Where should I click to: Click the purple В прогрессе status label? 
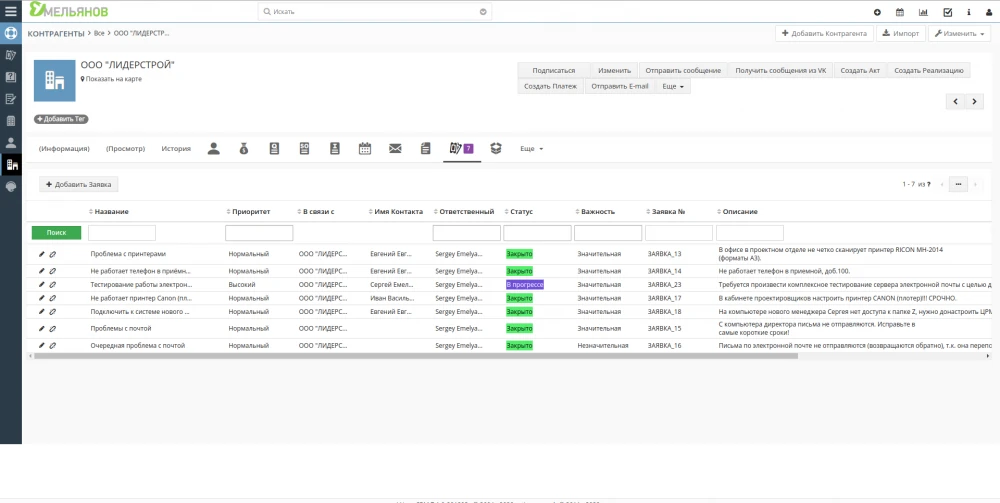point(524,284)
